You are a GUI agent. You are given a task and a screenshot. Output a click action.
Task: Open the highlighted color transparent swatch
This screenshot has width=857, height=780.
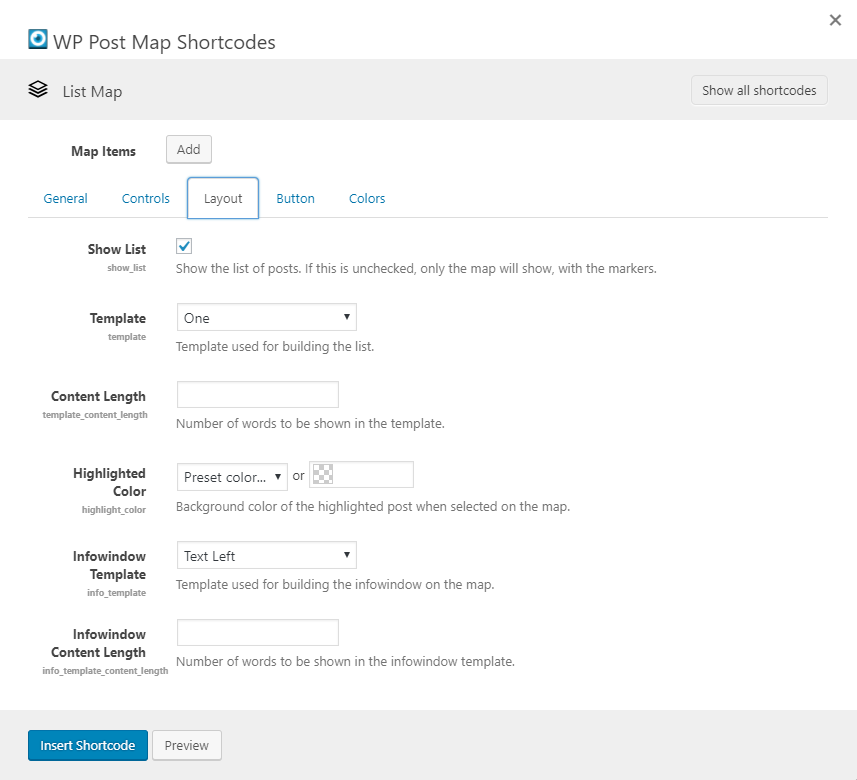pyautogui.click(x=322, y=474)
